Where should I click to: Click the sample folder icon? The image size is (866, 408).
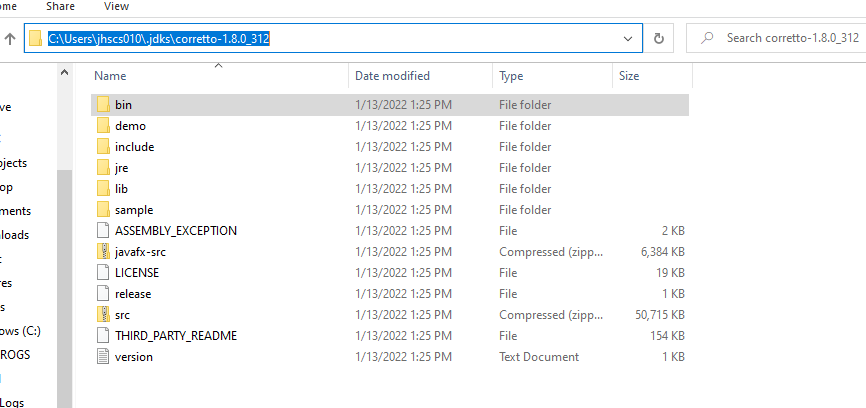point(103,209)
